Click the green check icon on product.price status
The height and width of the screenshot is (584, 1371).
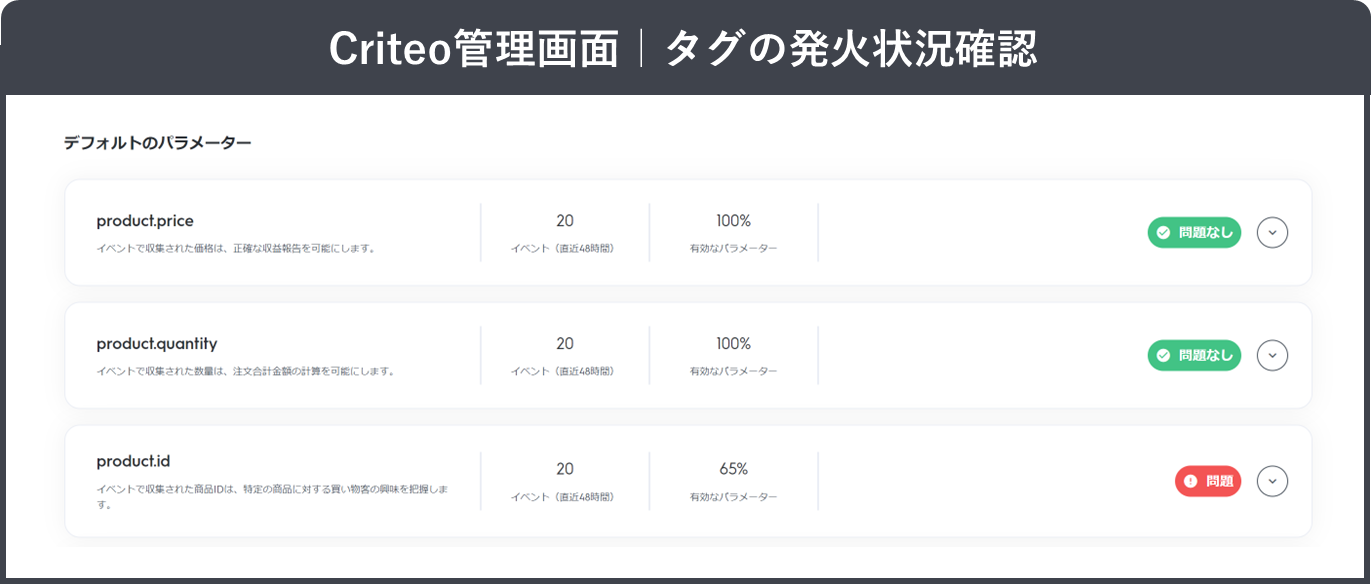[x=1162, y=232]
